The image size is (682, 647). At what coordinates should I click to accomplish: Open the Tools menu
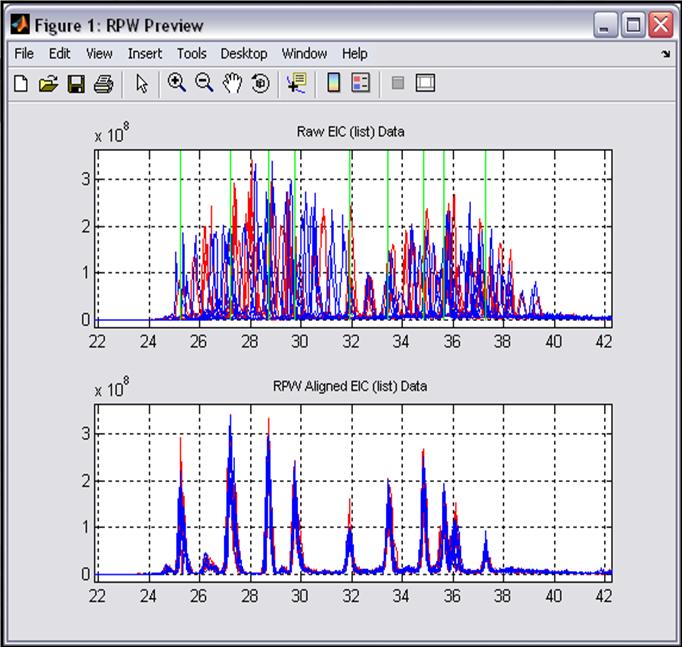pos(192,54)
